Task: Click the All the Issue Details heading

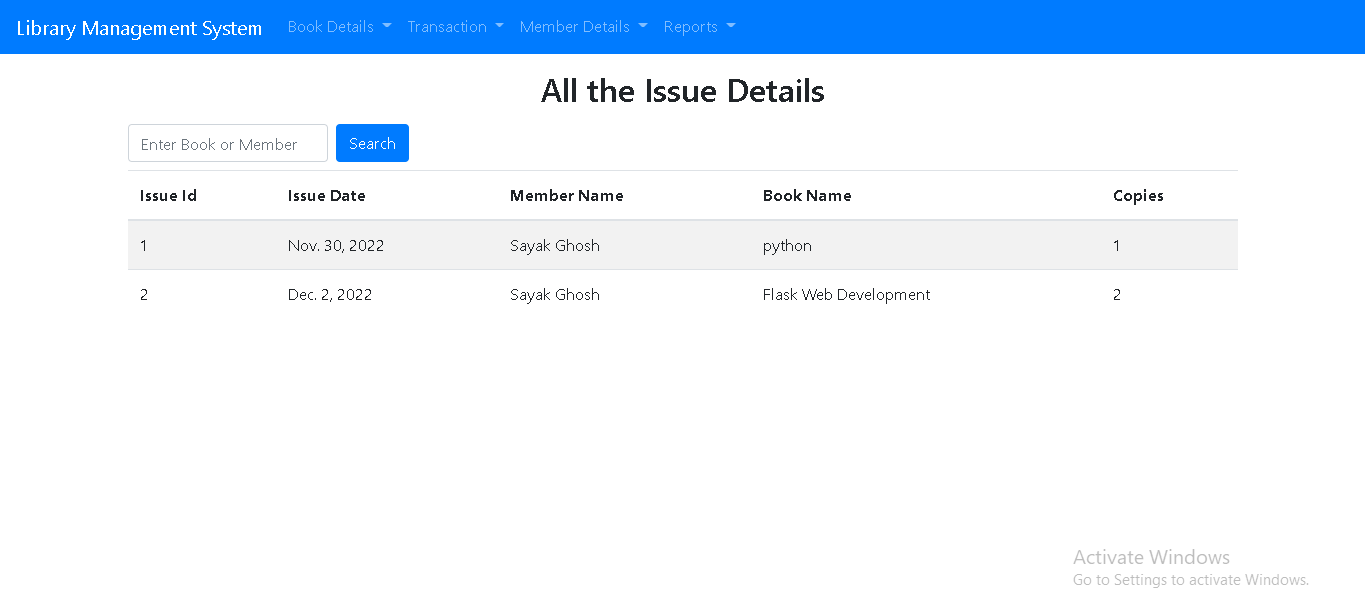Action: click(x=682, y=91)
